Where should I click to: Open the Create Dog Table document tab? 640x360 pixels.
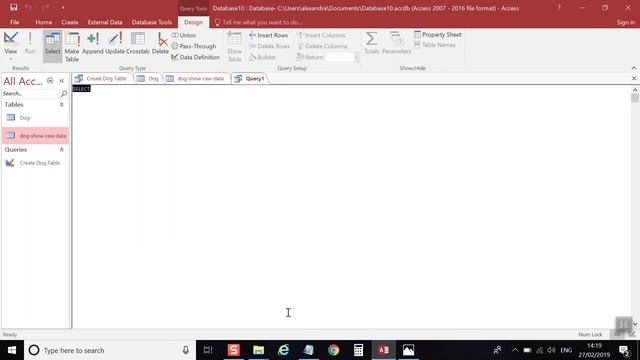[102, 78]
